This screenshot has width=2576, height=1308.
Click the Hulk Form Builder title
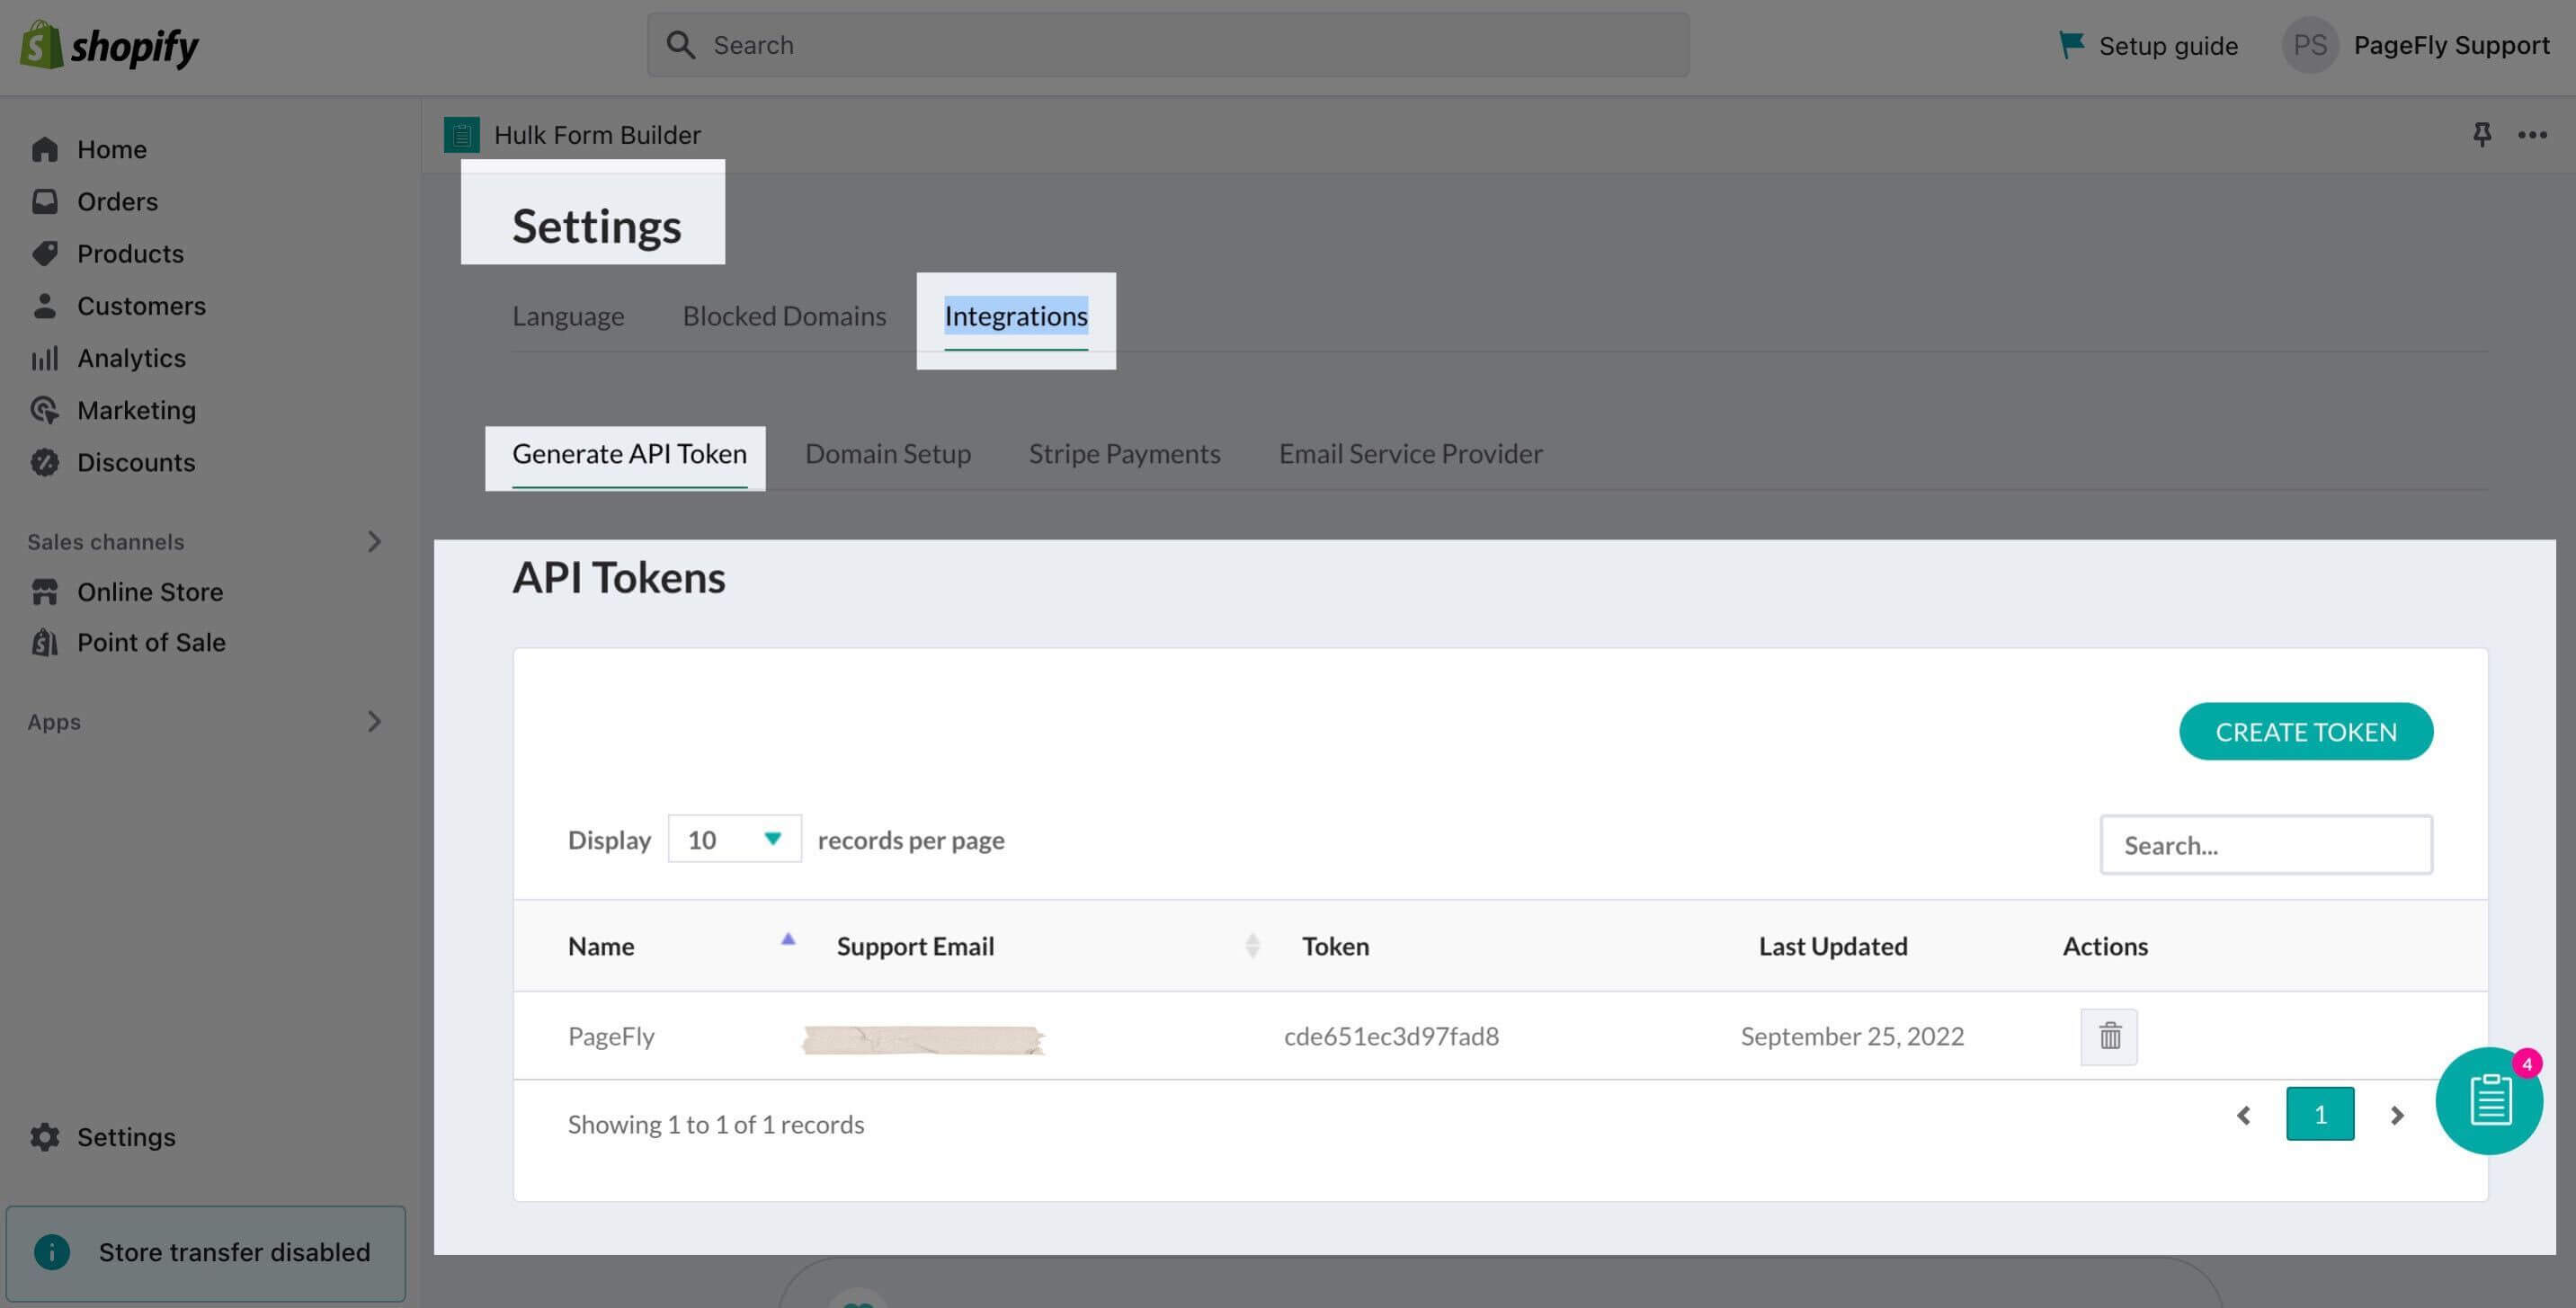[597, 134]
